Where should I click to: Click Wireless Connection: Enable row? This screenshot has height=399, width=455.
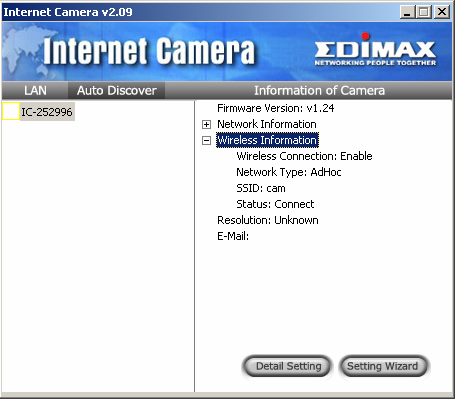304,156
